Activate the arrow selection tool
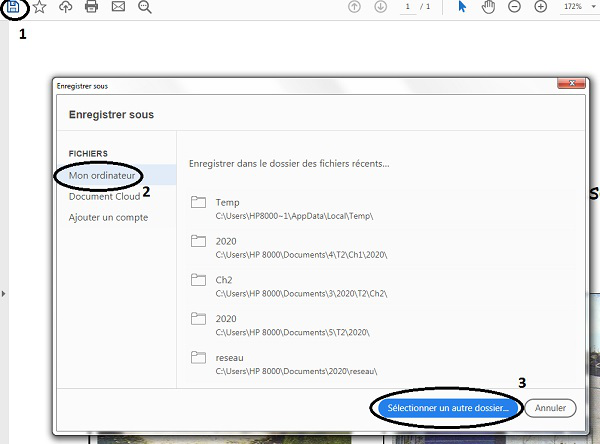The image size is (600, 444). coord(462,7)
